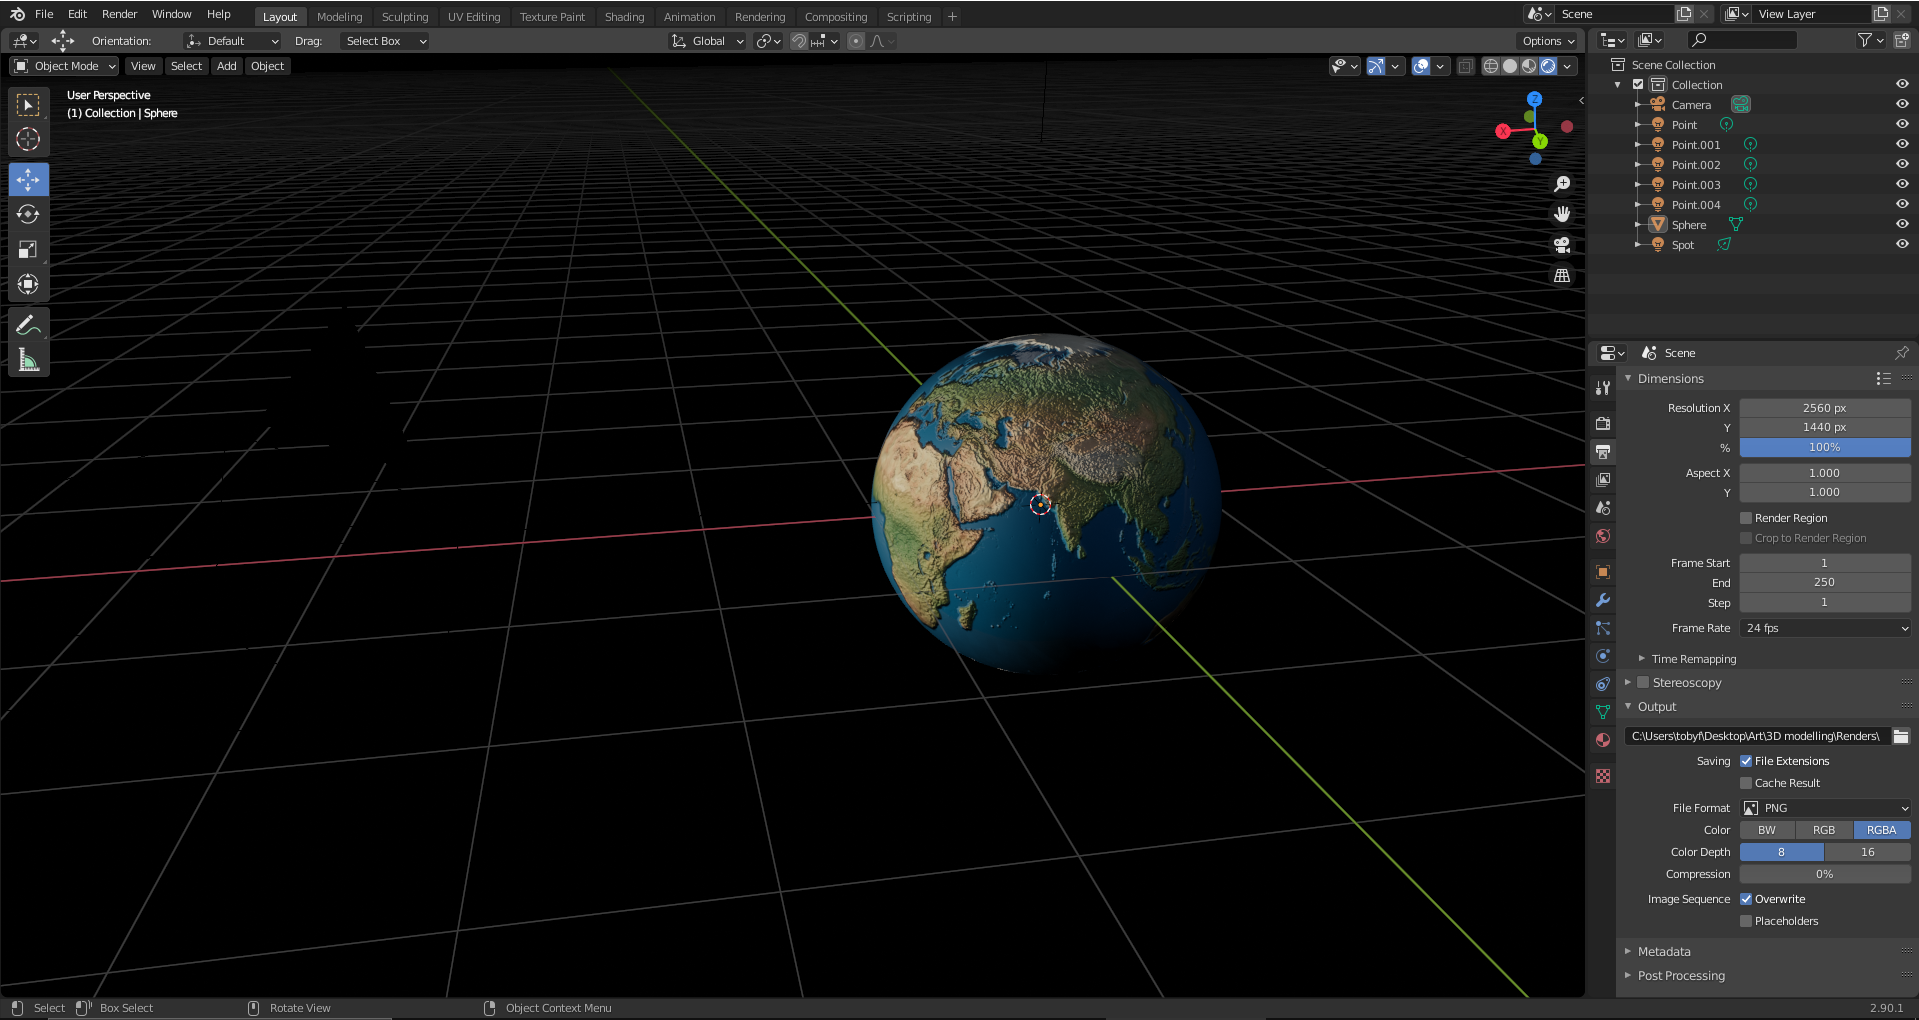Switch to wireframe viewport shading
The image size is (1919, 1020).
(x=1490, y=66)
